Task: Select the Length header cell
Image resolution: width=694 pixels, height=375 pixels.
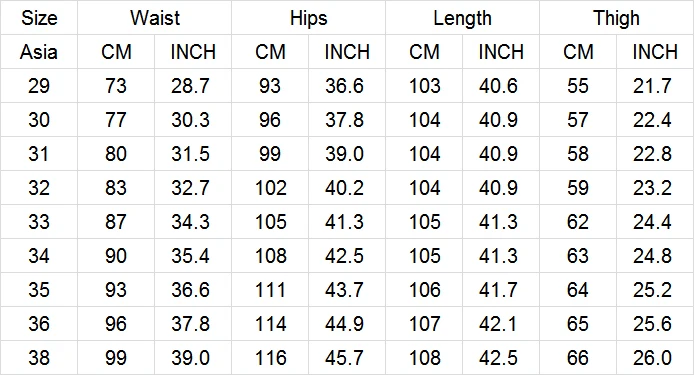Action: [x=463, y=19]
